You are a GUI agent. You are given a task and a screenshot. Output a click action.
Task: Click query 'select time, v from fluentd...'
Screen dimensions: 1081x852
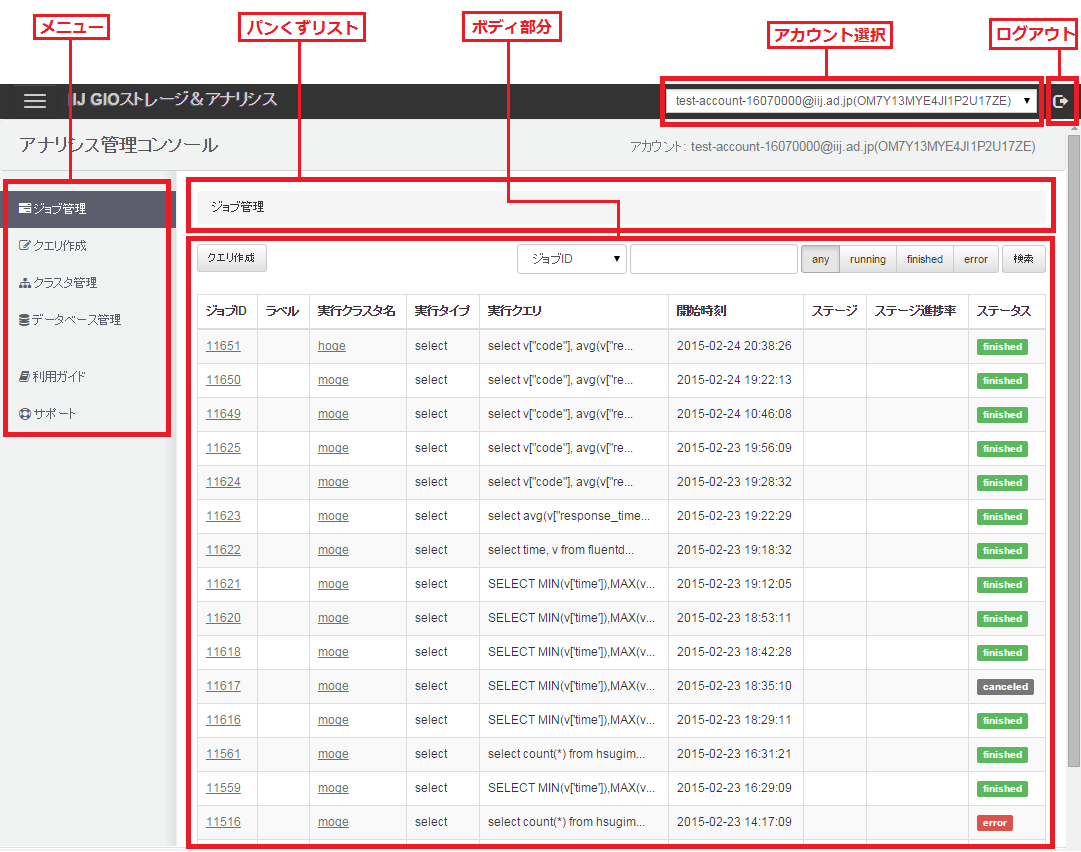point(560,550)
